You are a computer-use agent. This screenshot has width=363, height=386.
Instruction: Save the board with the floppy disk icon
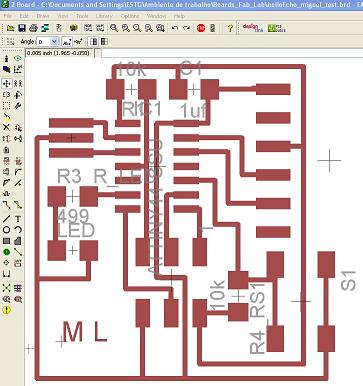click(x=22, y=28)
